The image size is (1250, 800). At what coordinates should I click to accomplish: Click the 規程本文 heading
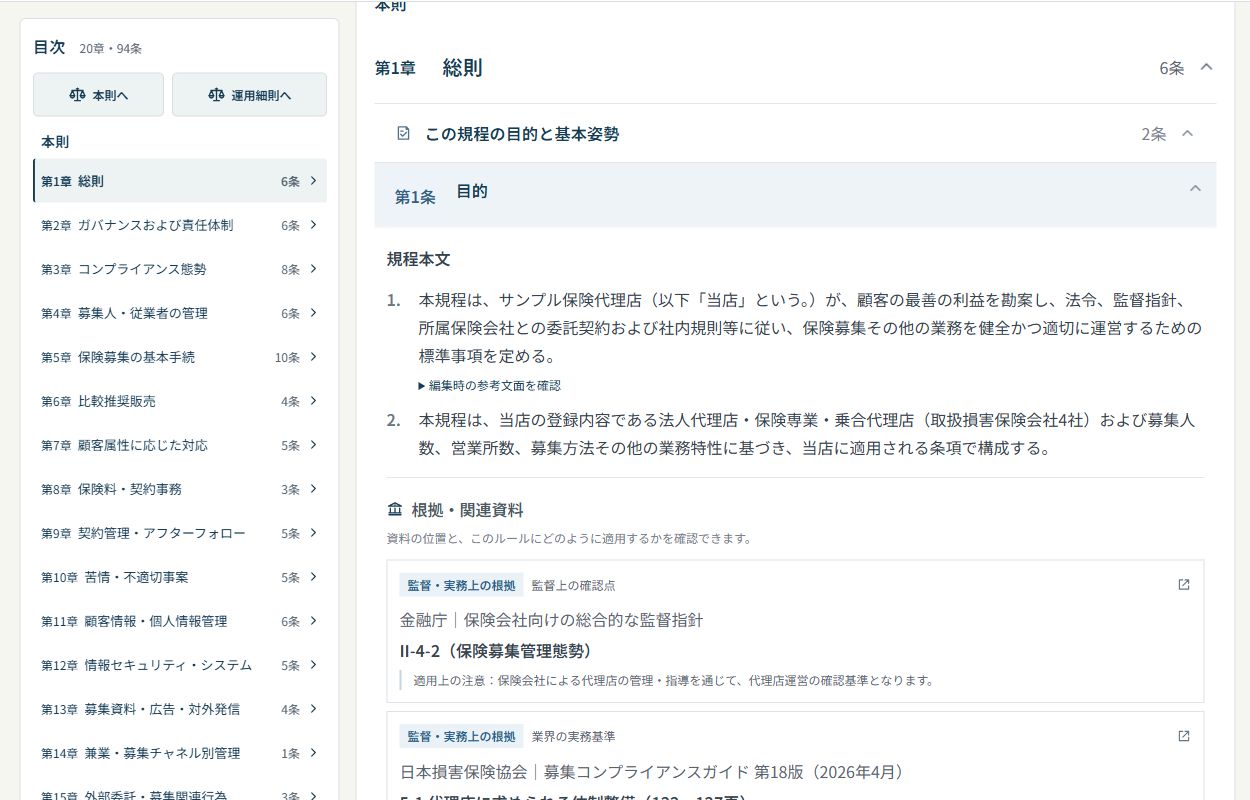tap(419, 259)
